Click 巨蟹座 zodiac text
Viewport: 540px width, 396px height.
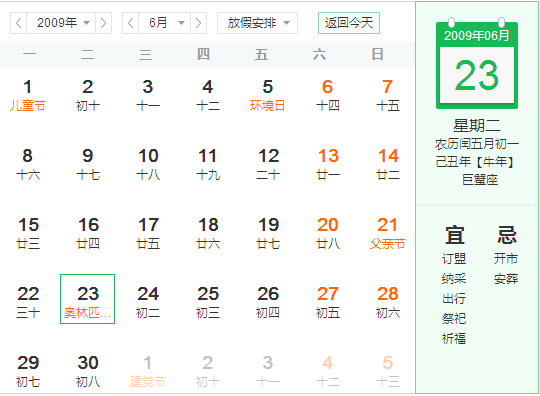(x=480, y=179)
